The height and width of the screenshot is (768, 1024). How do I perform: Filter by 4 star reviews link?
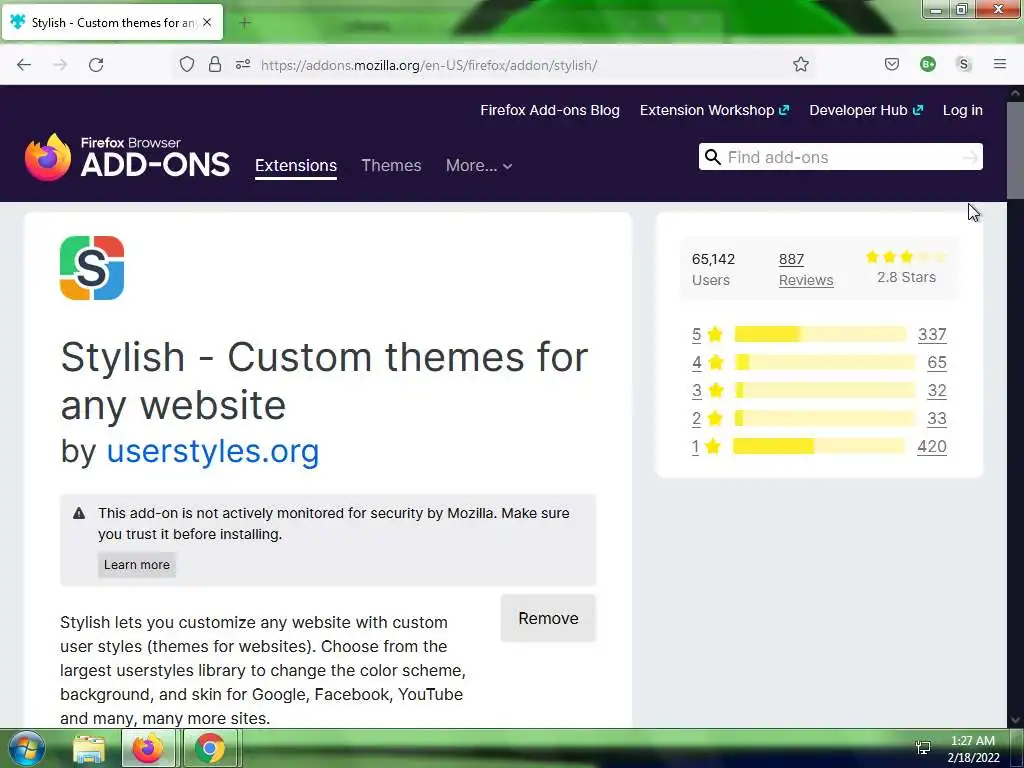pos(697,362)
